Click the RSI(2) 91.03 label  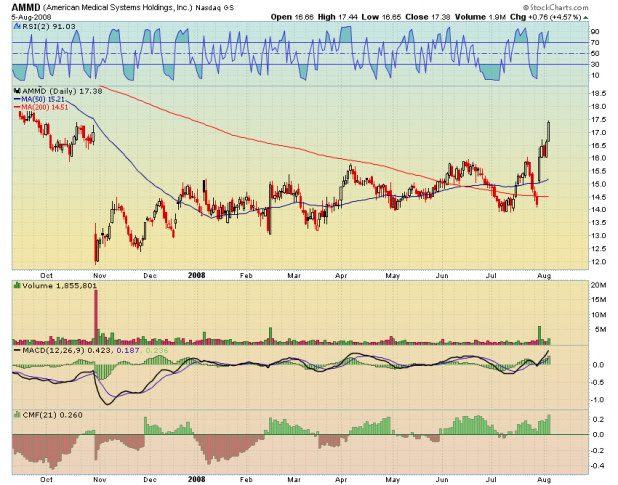click(x=49, y=26)
